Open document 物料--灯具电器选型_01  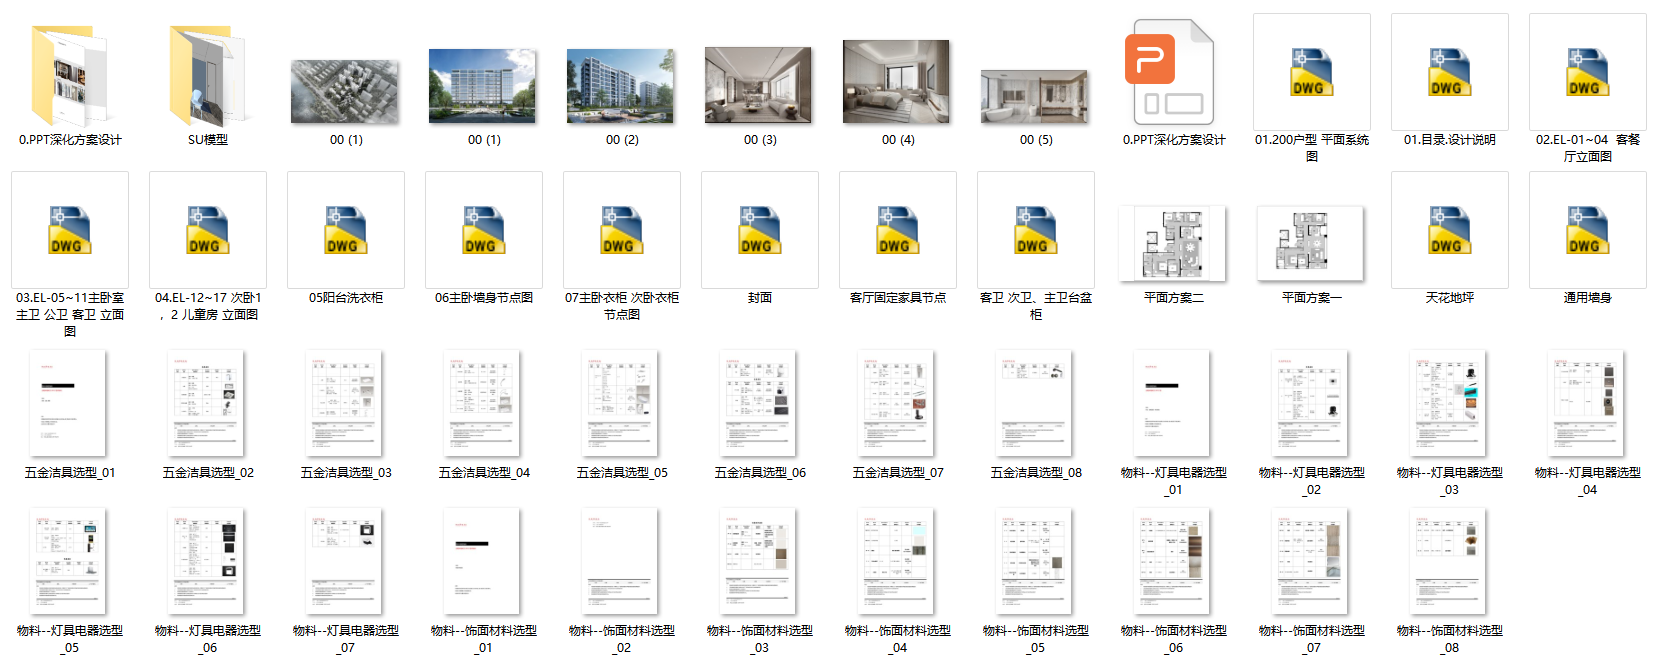point(1172,403)
